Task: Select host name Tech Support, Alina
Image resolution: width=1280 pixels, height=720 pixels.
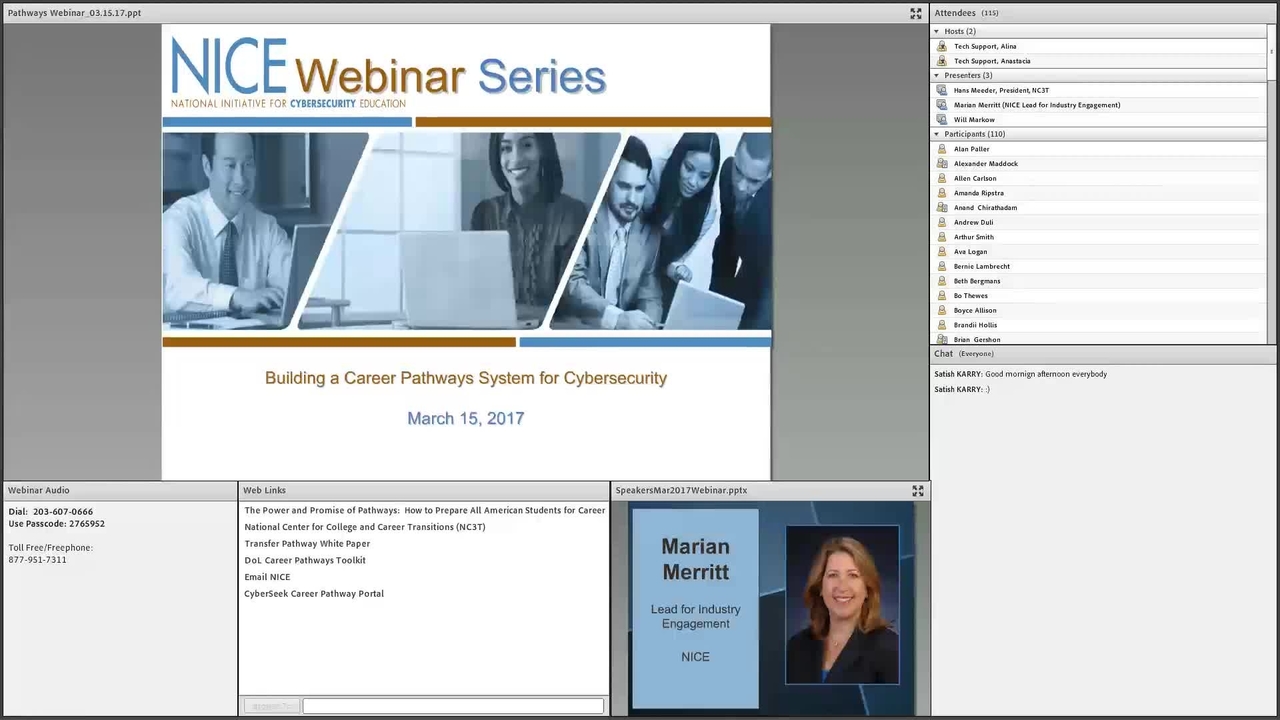Action: tap(985, 46)
